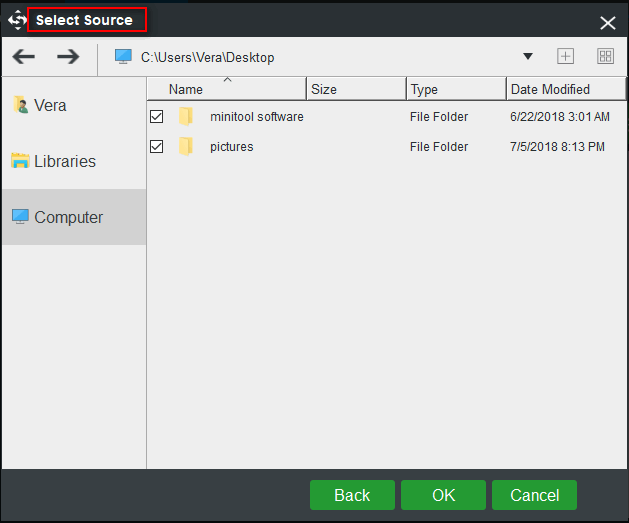
Task: Uncheck the pictures folder checkbox
Action: click(156, 147)
